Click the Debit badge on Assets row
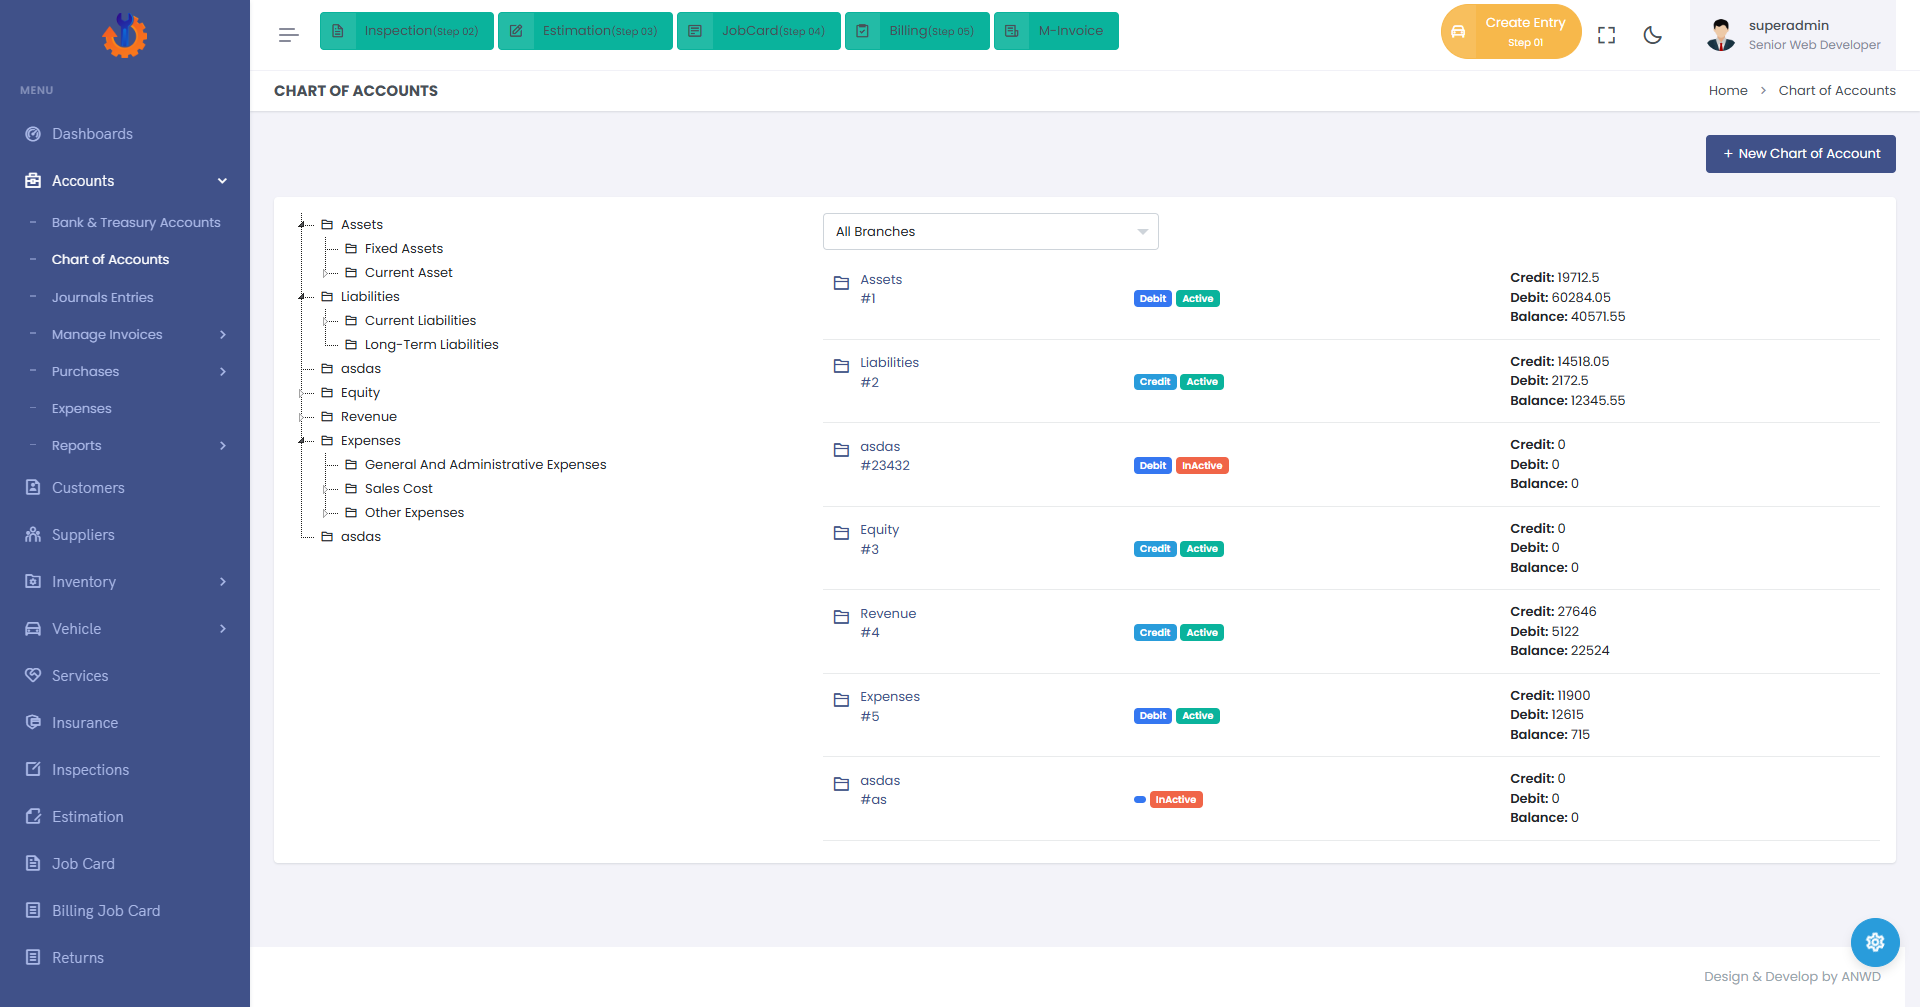The height and width of the screenshot is (1007, 1920). point(1153,299)
